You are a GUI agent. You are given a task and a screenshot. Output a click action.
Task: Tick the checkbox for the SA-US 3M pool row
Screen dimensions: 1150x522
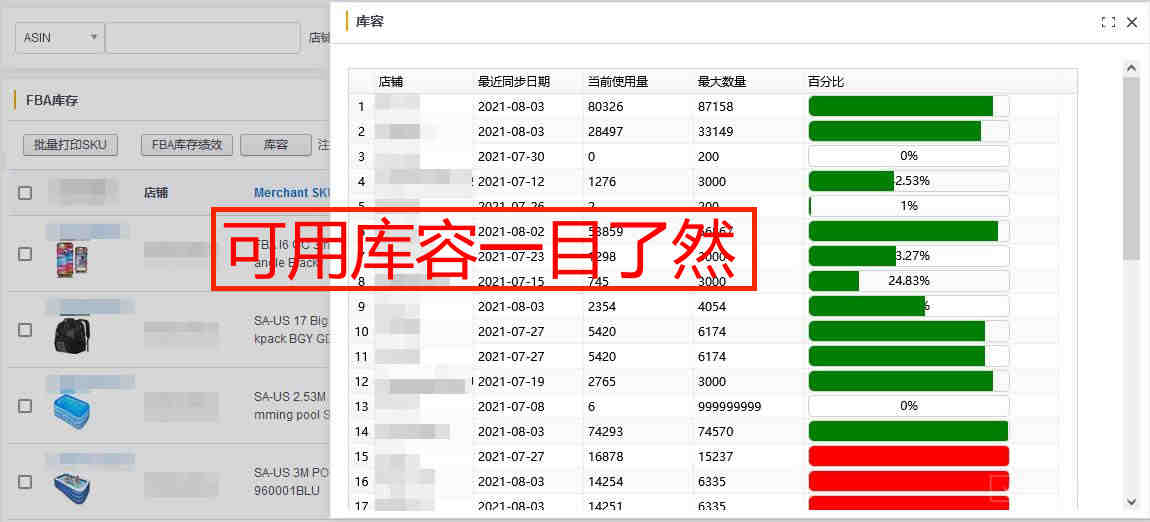click(25, 482)
